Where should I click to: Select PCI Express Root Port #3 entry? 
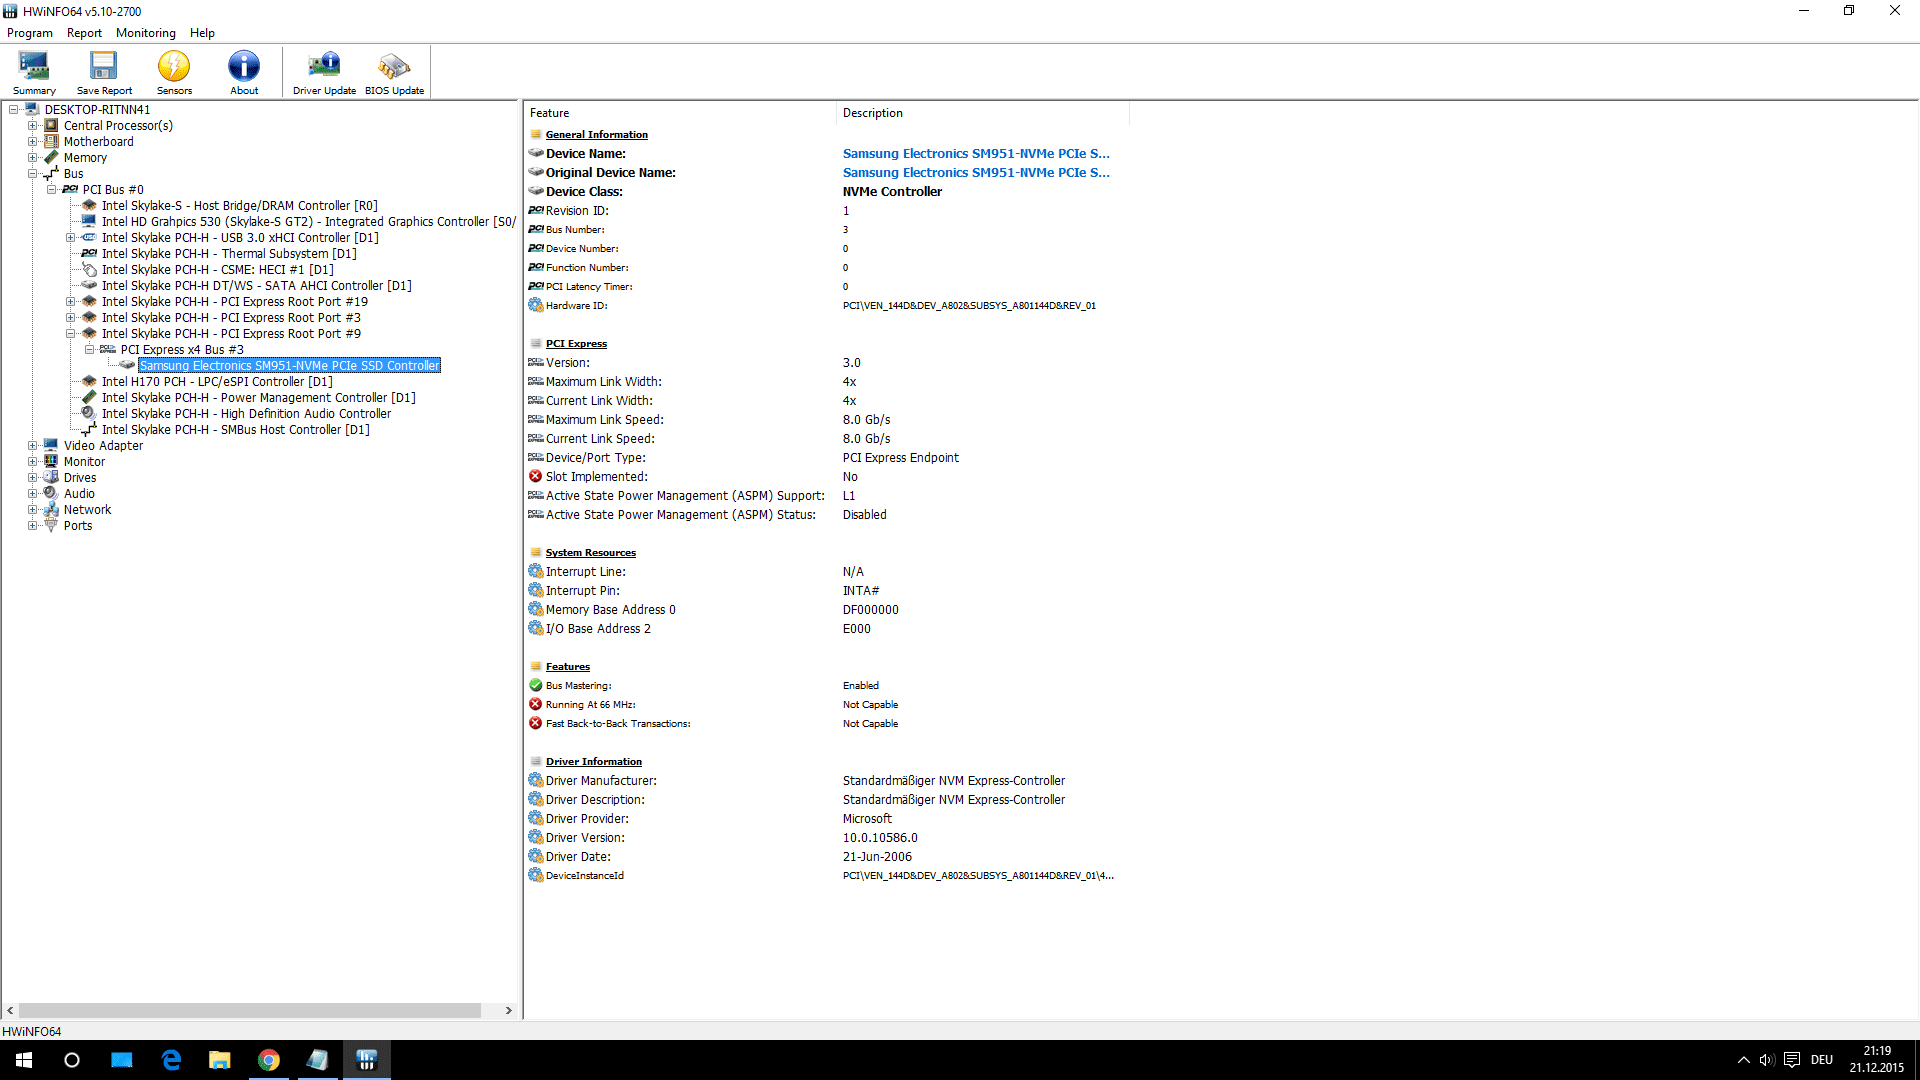pos(230,318)
